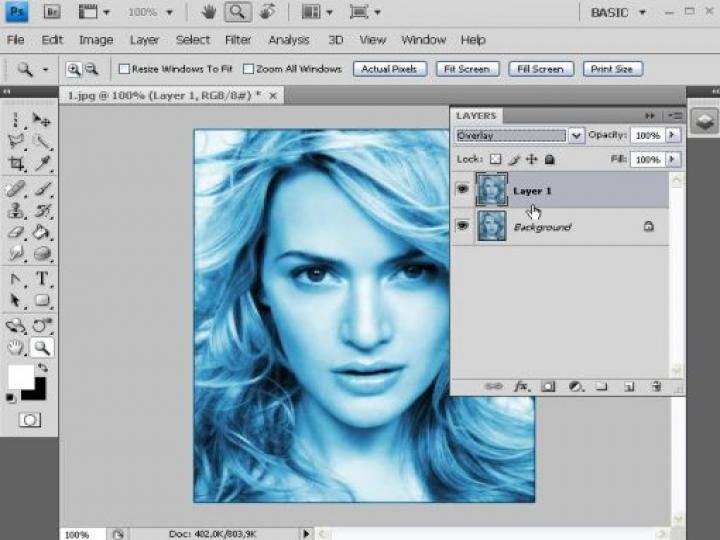Viewport: 720px width, 540px height.
Task: Toggle Quick Mask mode
Action: [x=30, y=420]
